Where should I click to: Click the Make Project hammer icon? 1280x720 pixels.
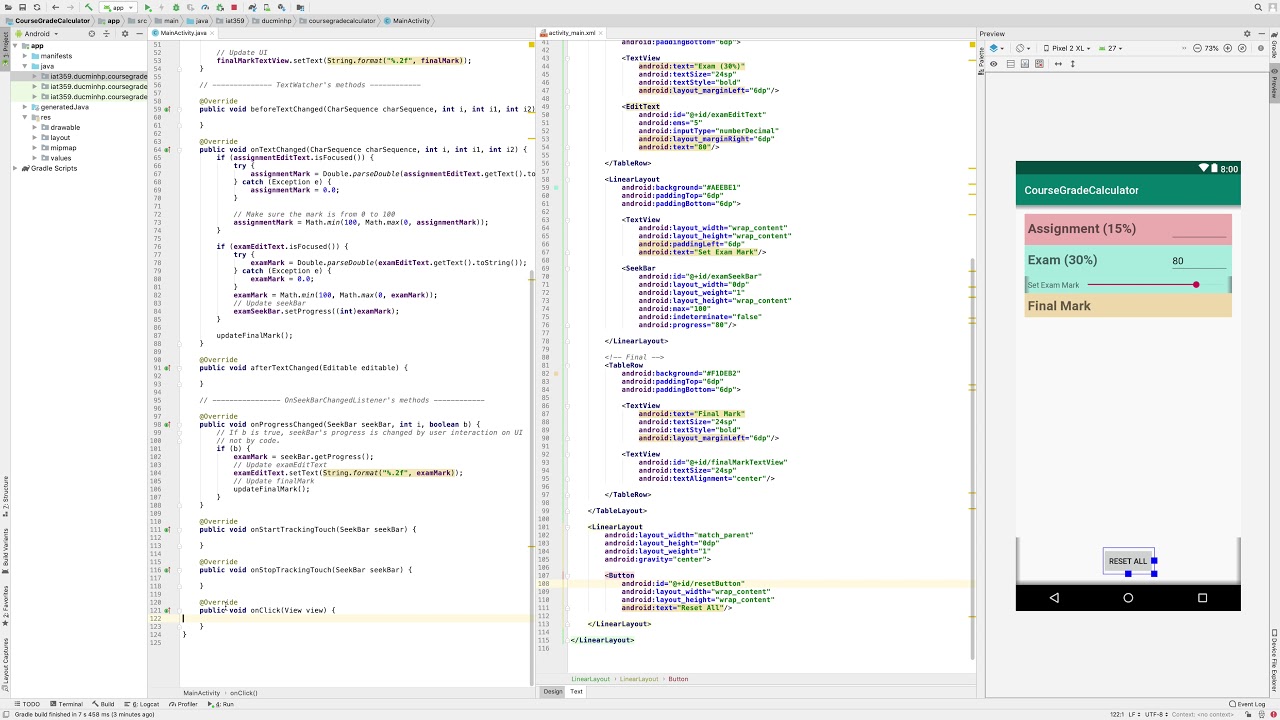click(88, 7)
